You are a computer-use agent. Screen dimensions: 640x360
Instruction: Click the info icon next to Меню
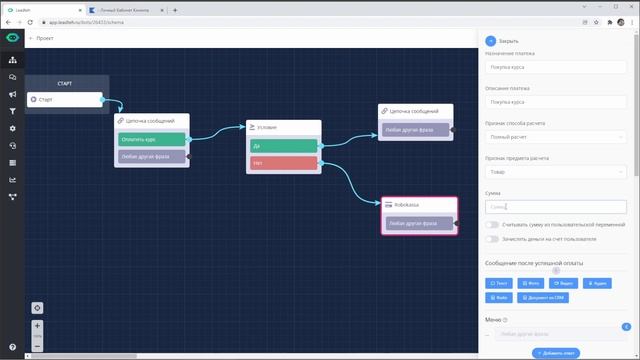tap(505, 320)
